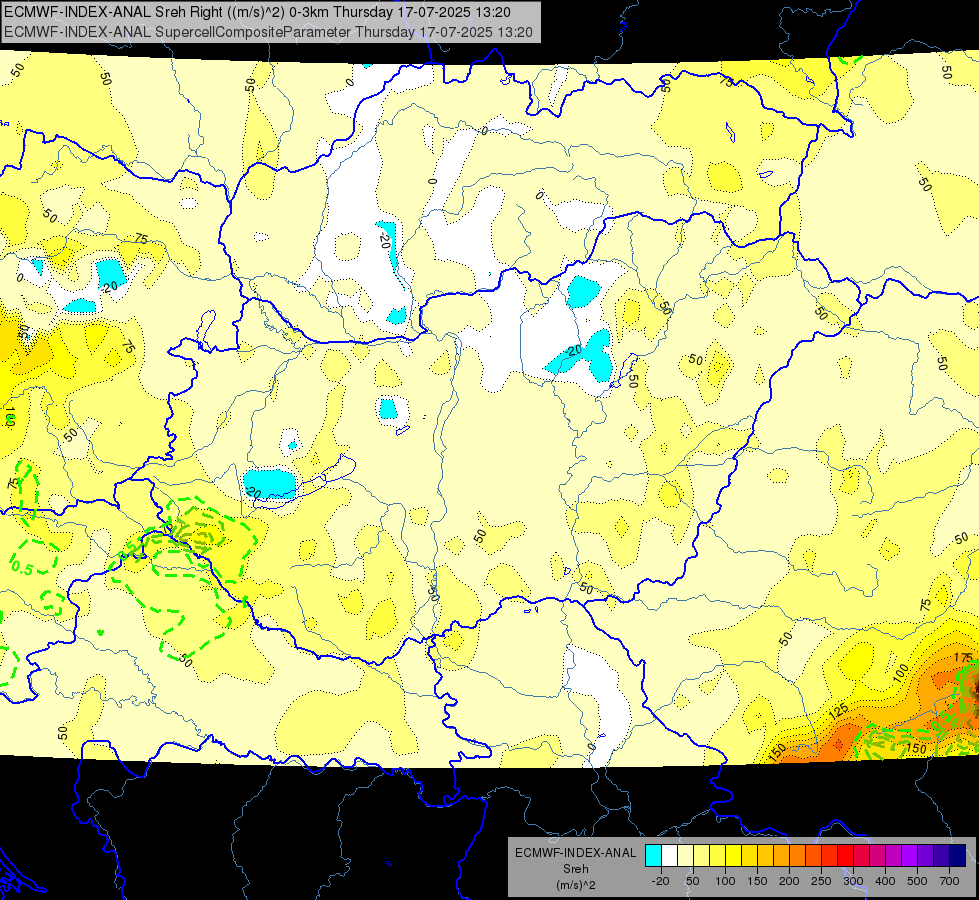
Task: Click the '250' legend scale value
Action: click(x=821, y=881)
